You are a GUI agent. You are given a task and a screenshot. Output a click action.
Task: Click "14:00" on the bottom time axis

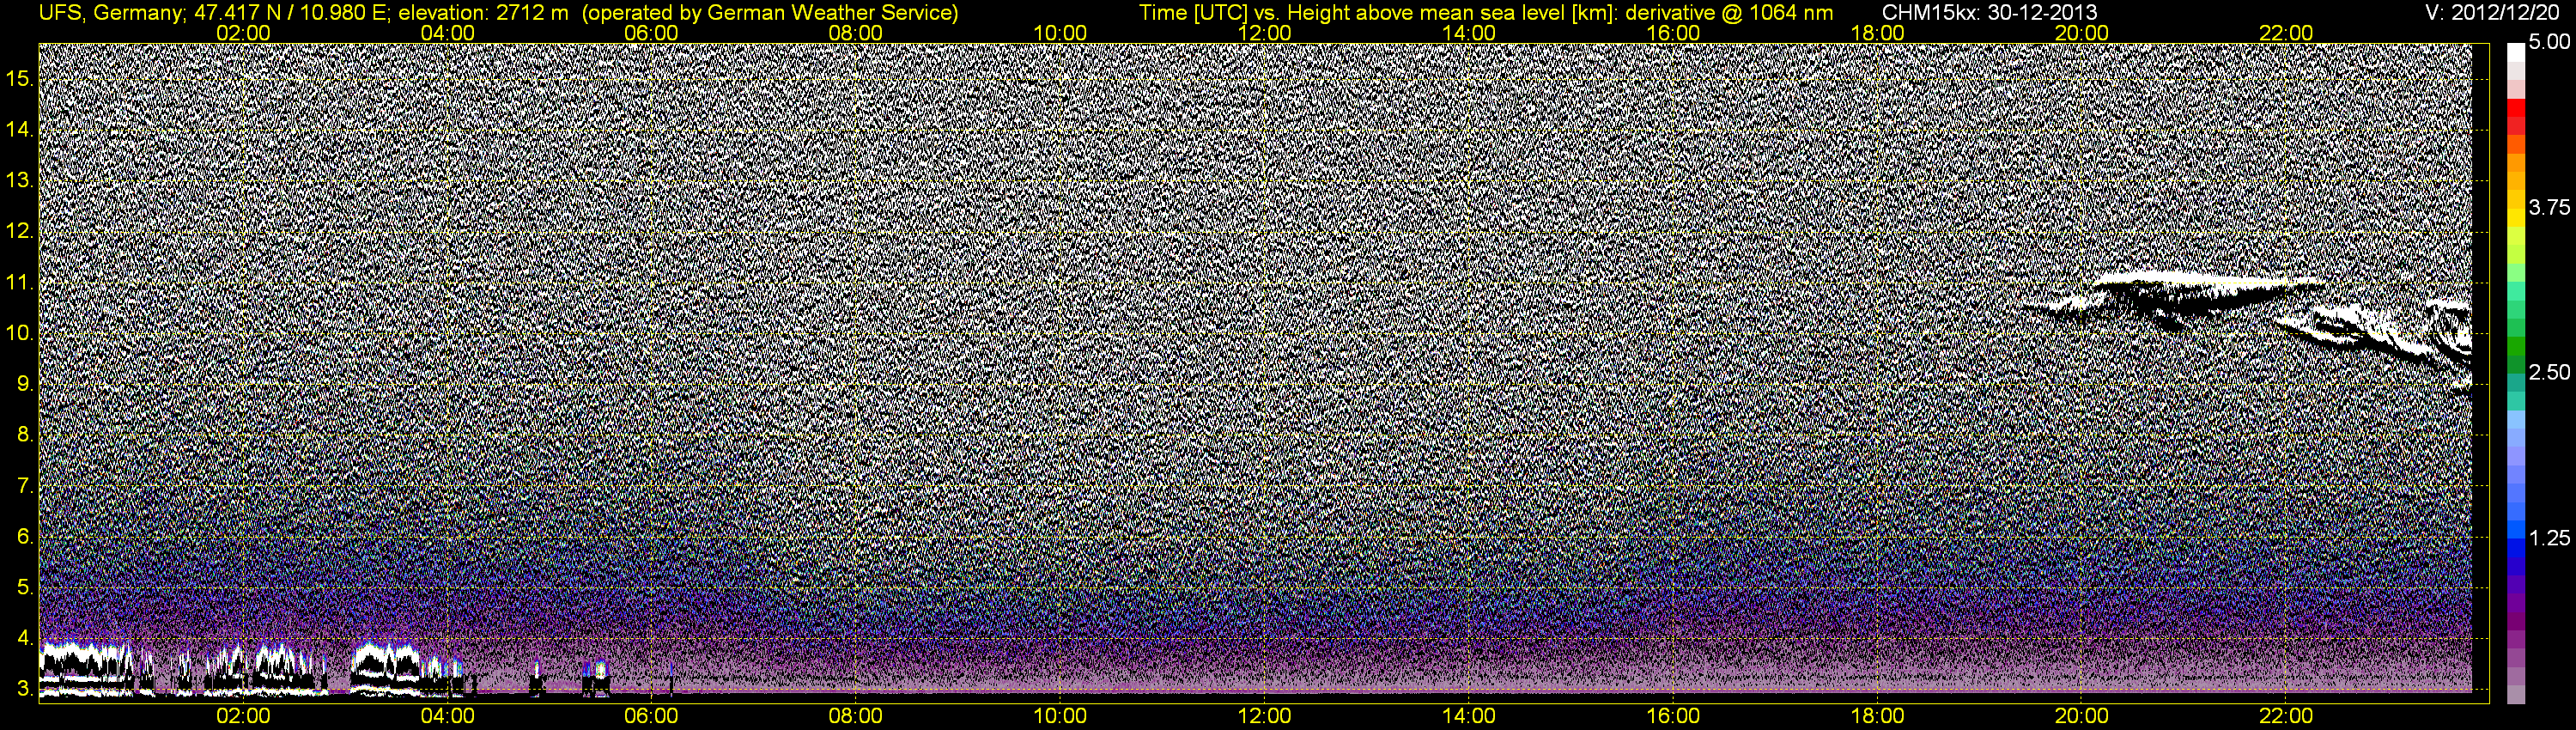[x=1469, y=716]
